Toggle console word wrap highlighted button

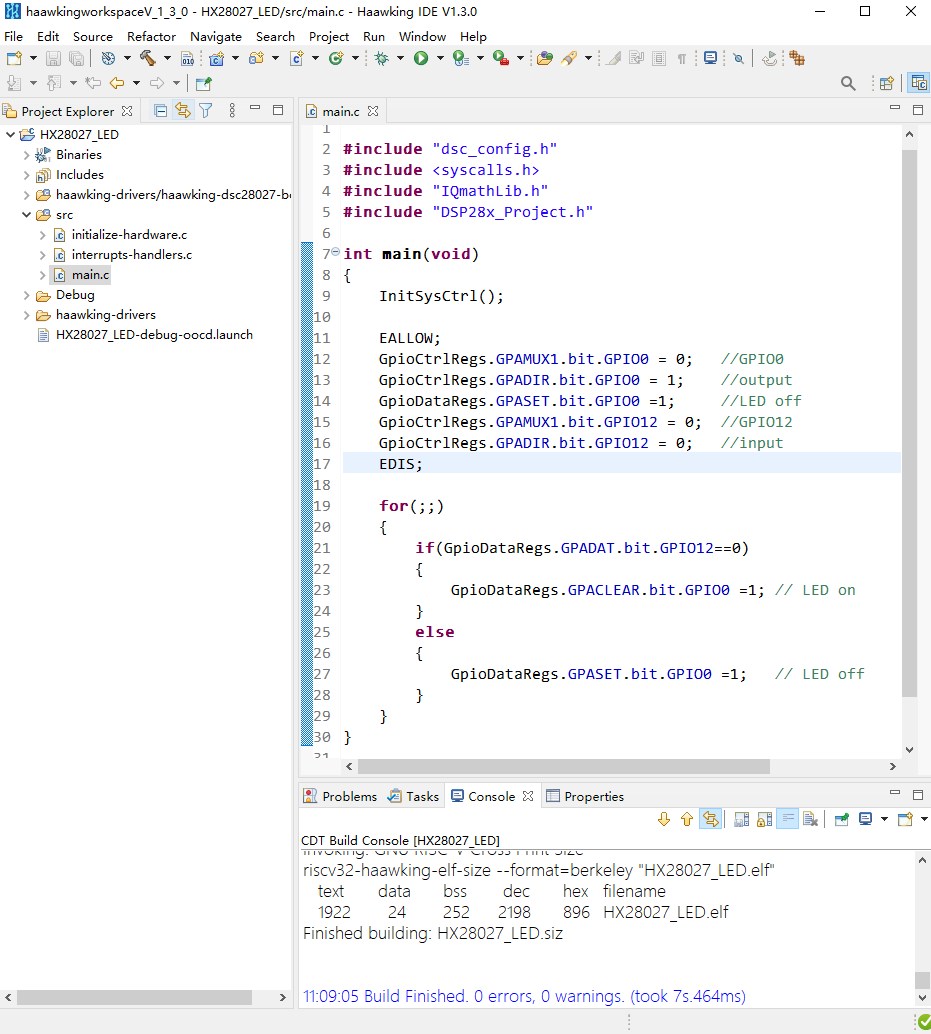(x=787, y=819)
